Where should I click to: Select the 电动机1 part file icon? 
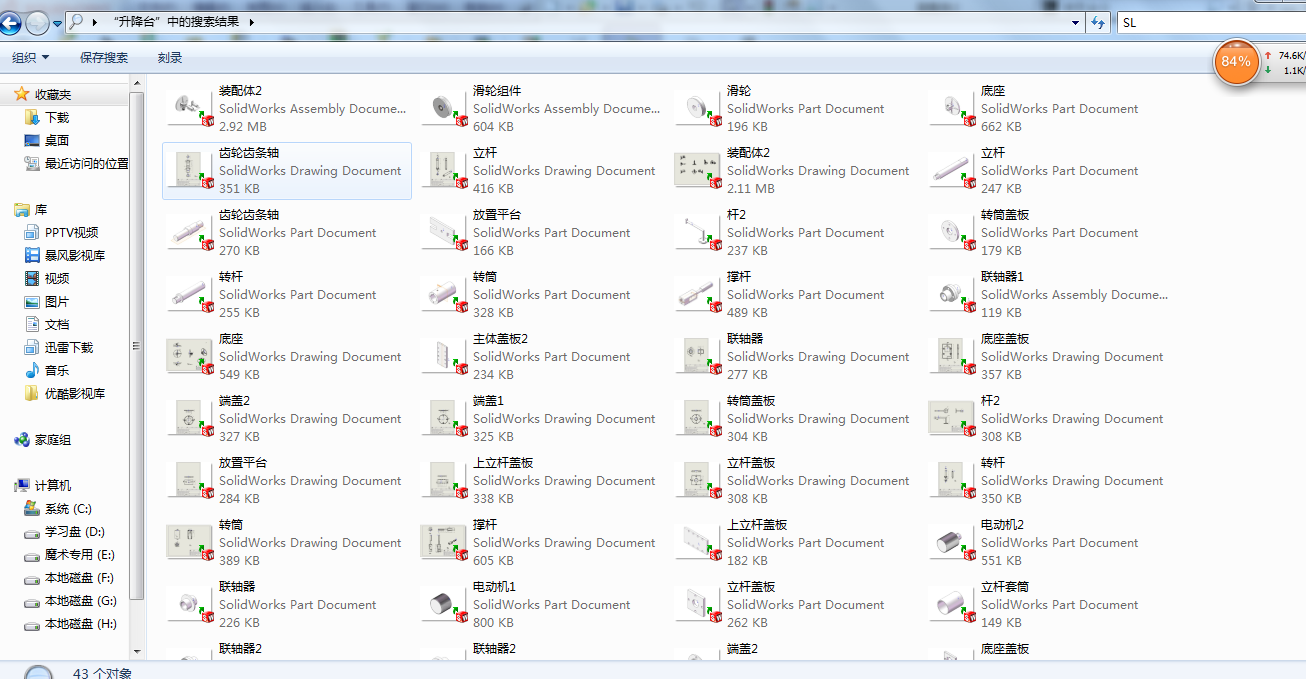point(444,604)
